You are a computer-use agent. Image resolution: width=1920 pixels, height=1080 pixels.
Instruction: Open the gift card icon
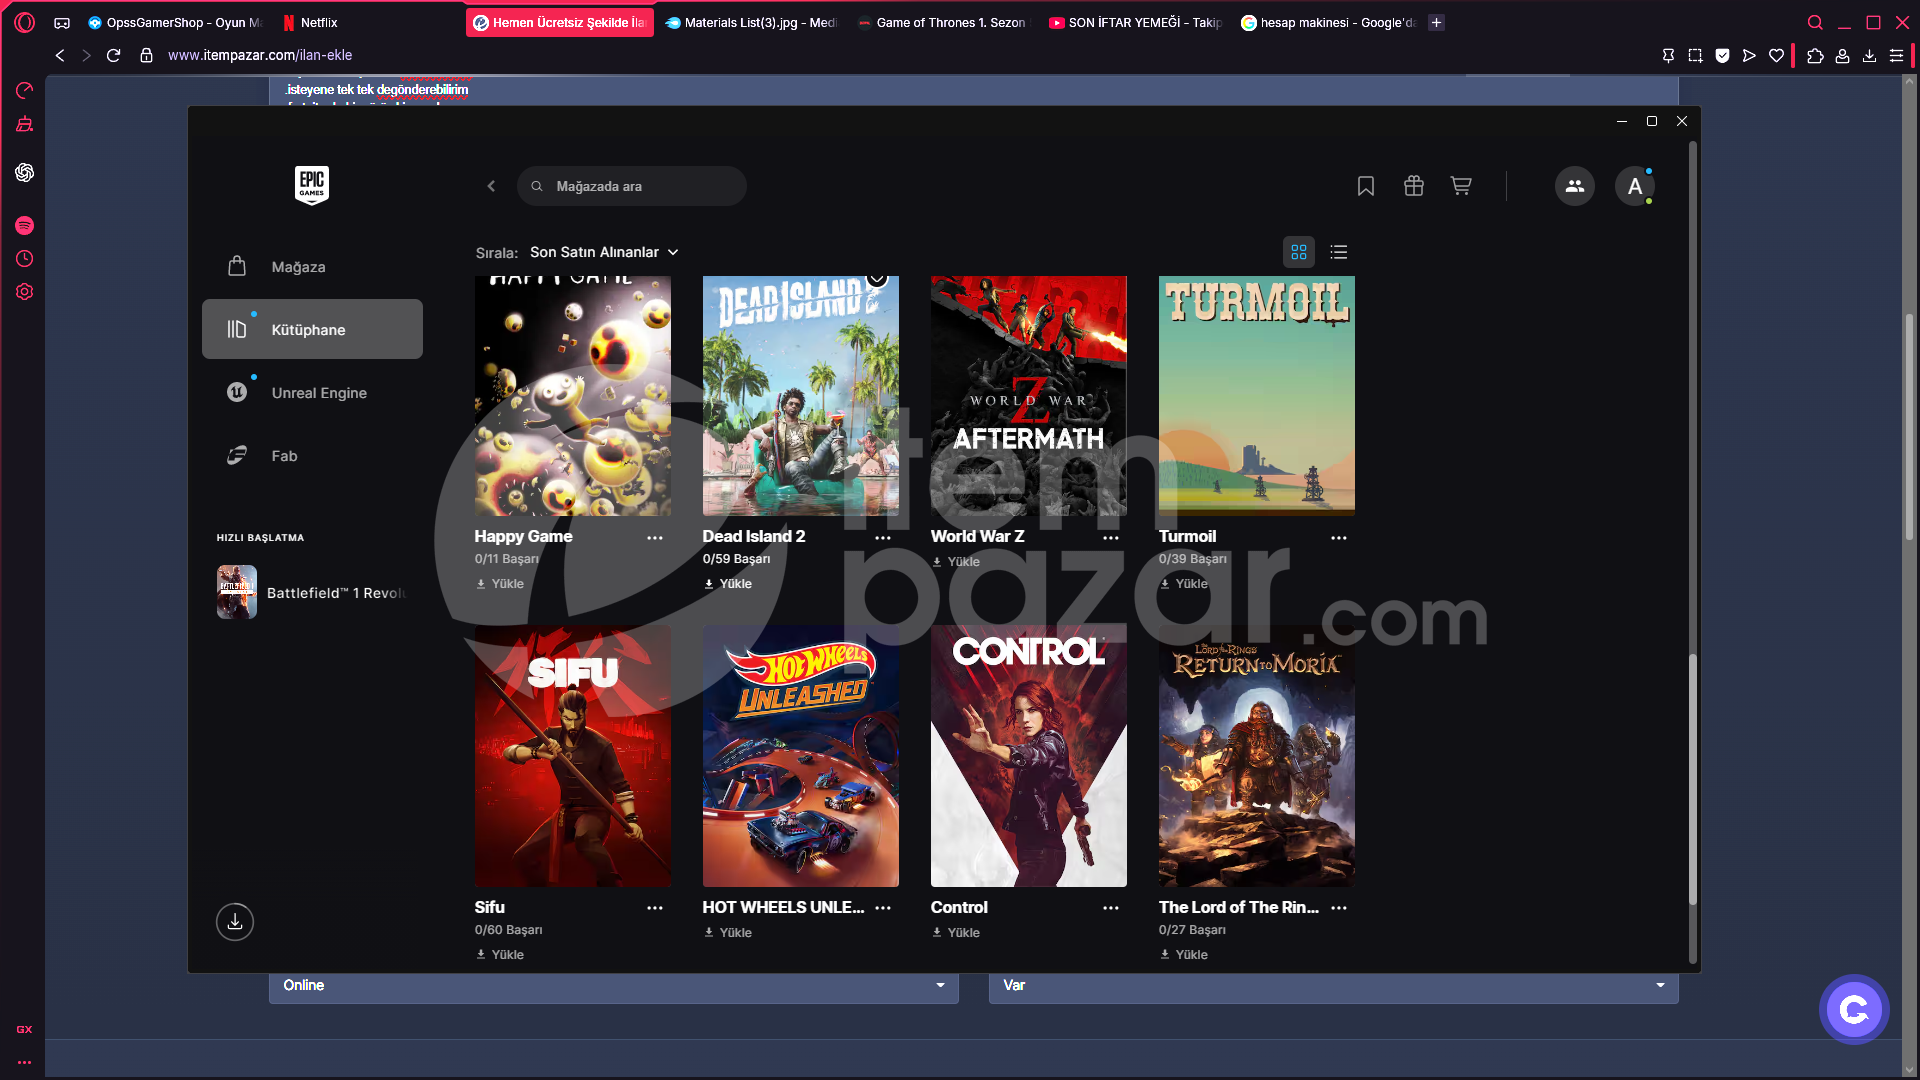1414,186
